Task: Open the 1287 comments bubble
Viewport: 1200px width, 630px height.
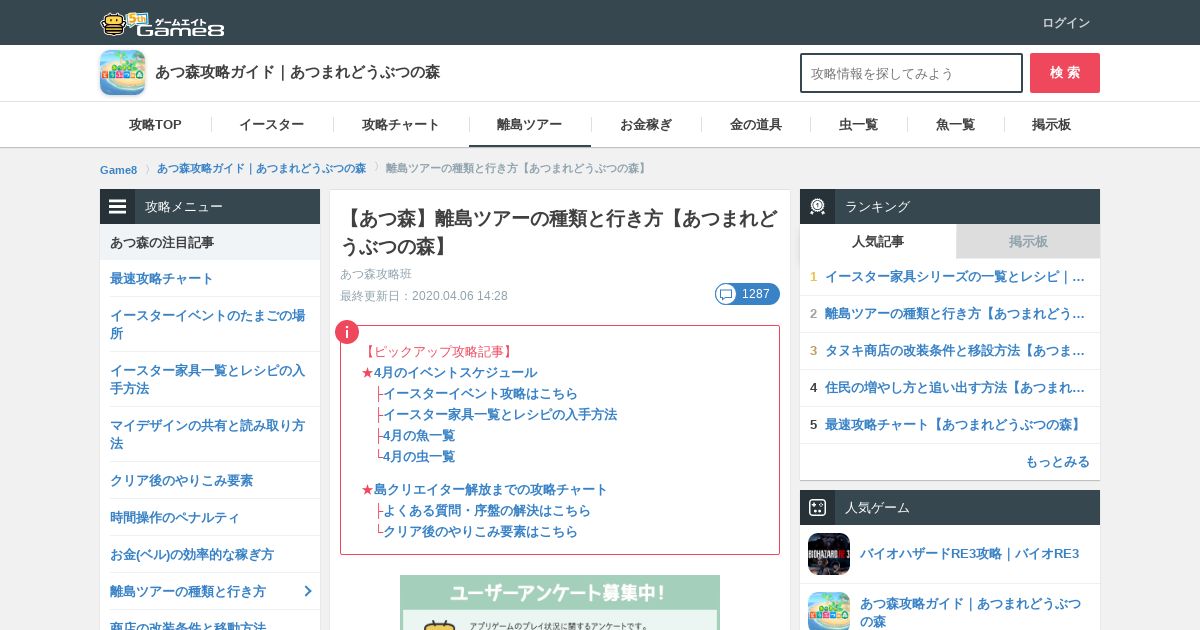Action: click(747, 294)
